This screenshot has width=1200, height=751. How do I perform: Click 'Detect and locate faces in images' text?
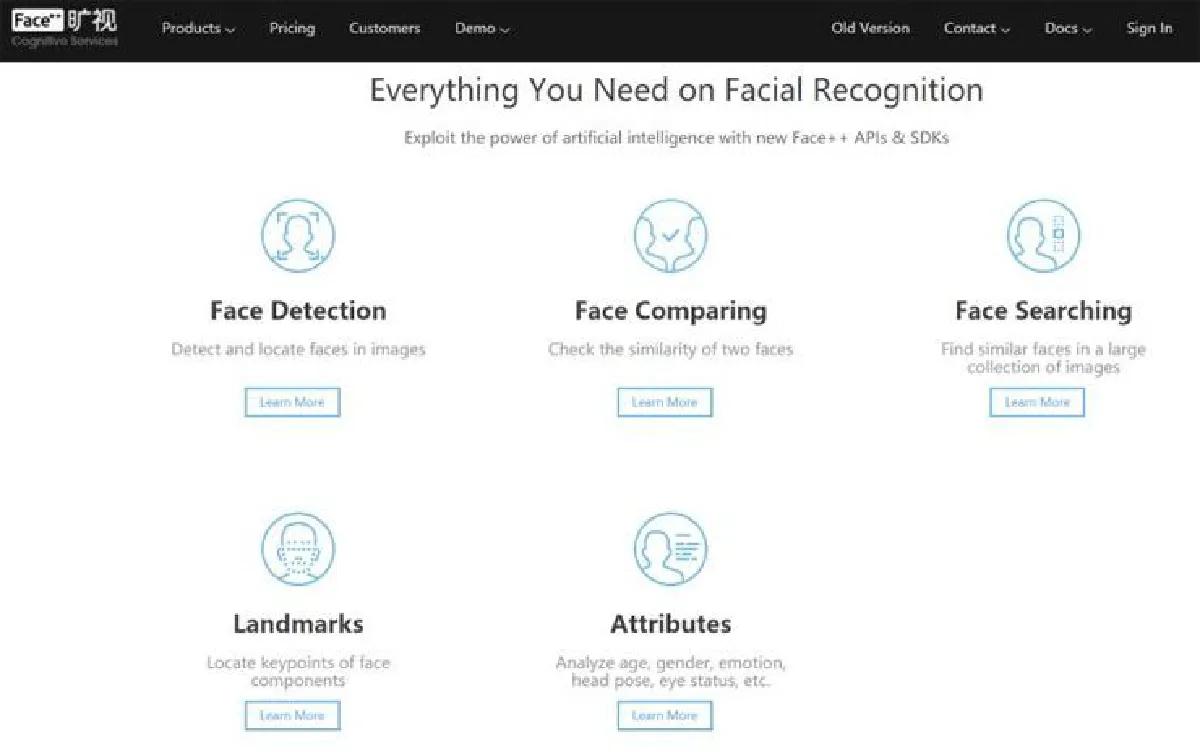(298, 350)
